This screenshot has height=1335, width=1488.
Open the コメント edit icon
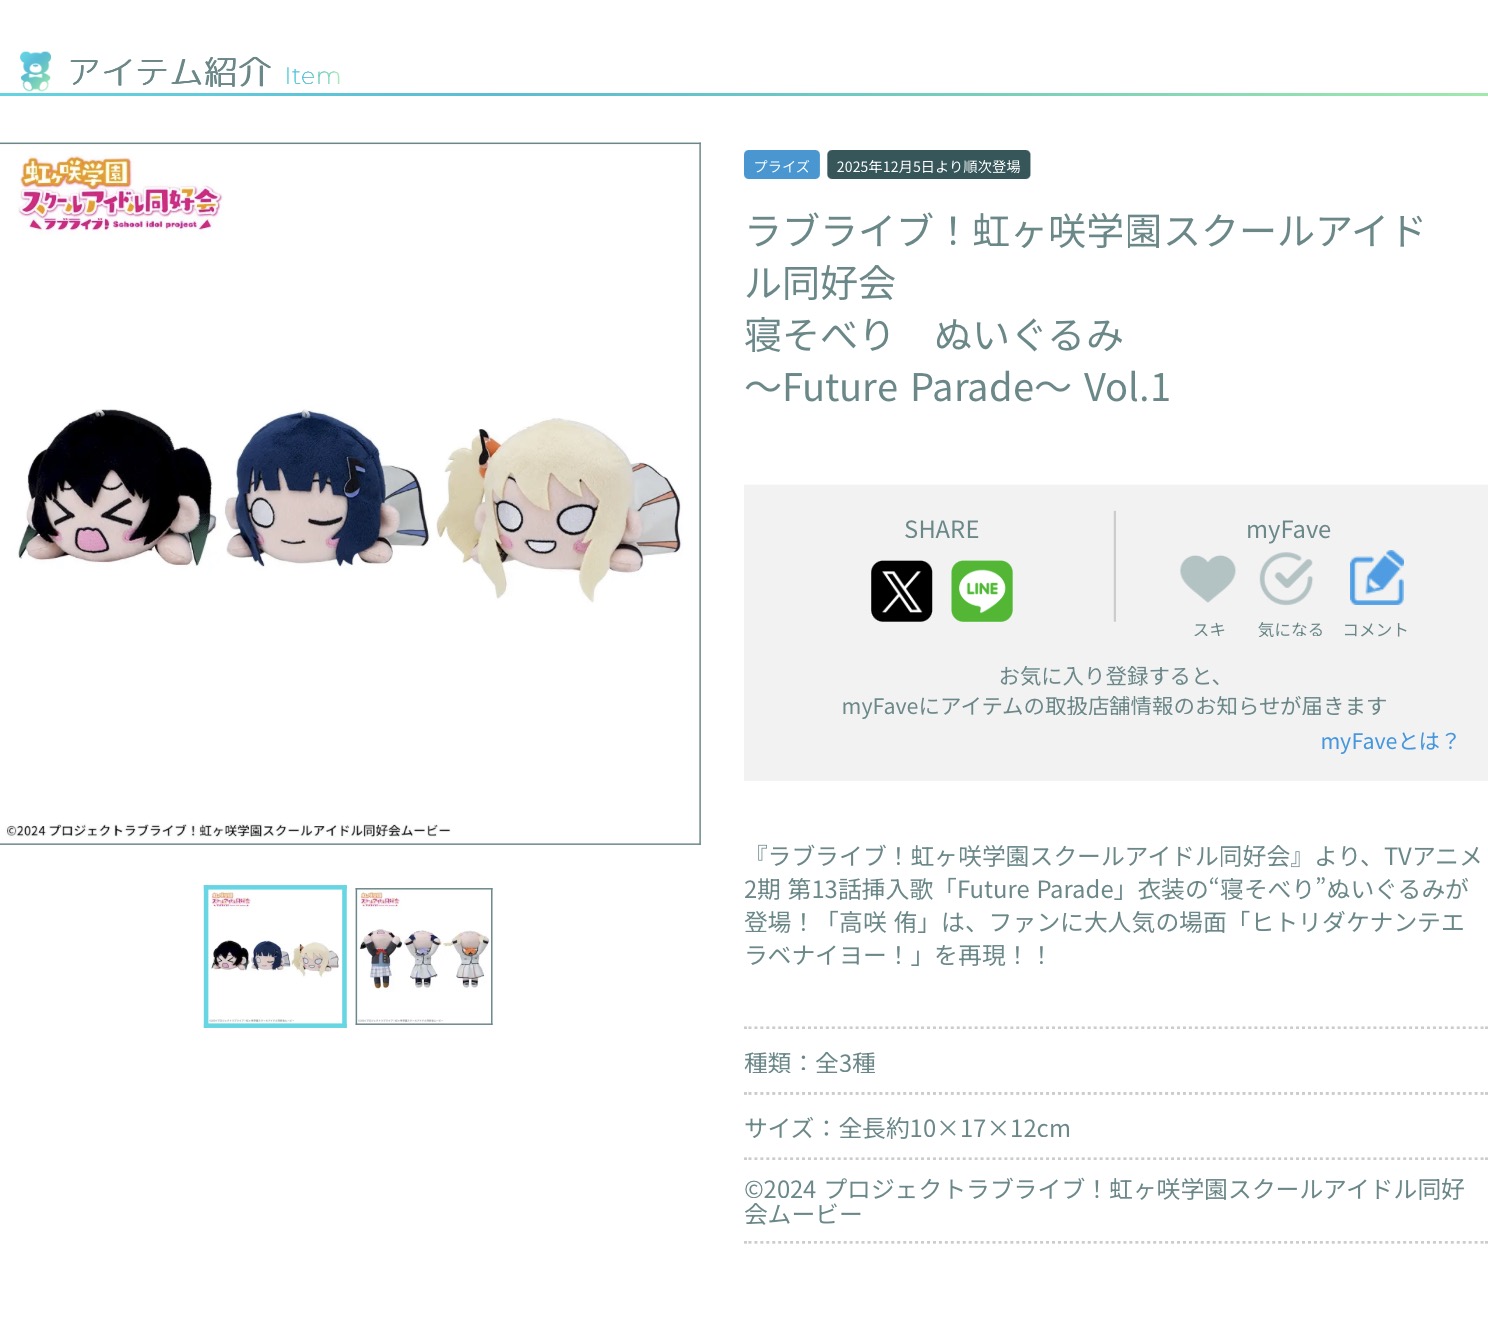1377,578
